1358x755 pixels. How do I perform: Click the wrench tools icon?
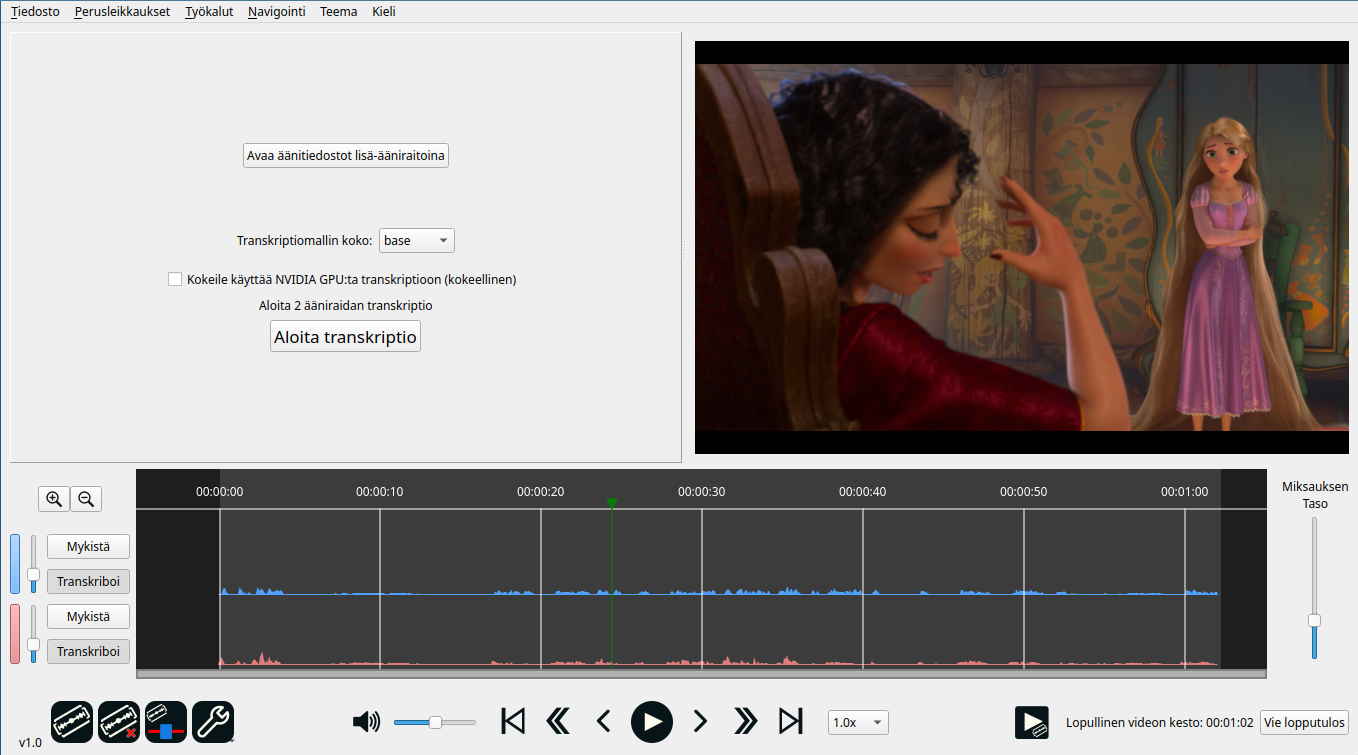(x=213, y=720)
